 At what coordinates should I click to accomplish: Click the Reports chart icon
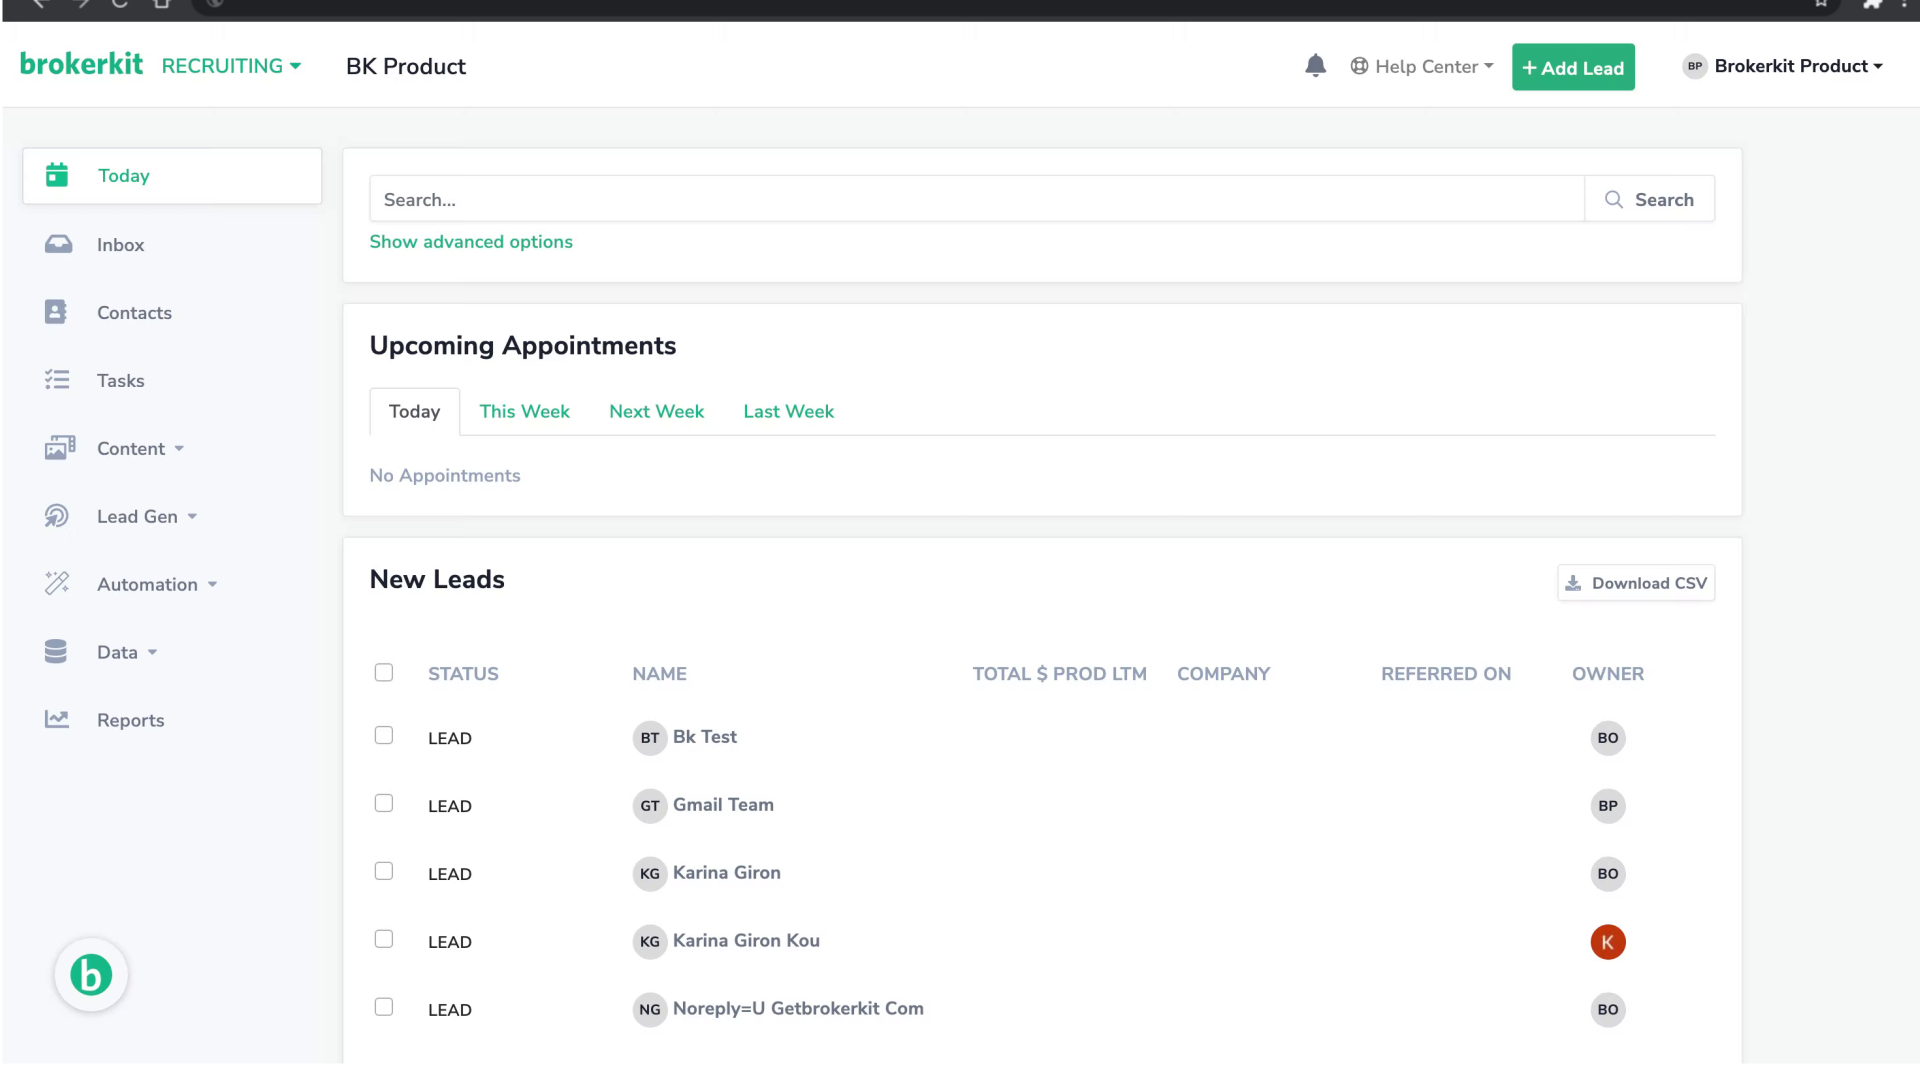click(x=57, y=719)
